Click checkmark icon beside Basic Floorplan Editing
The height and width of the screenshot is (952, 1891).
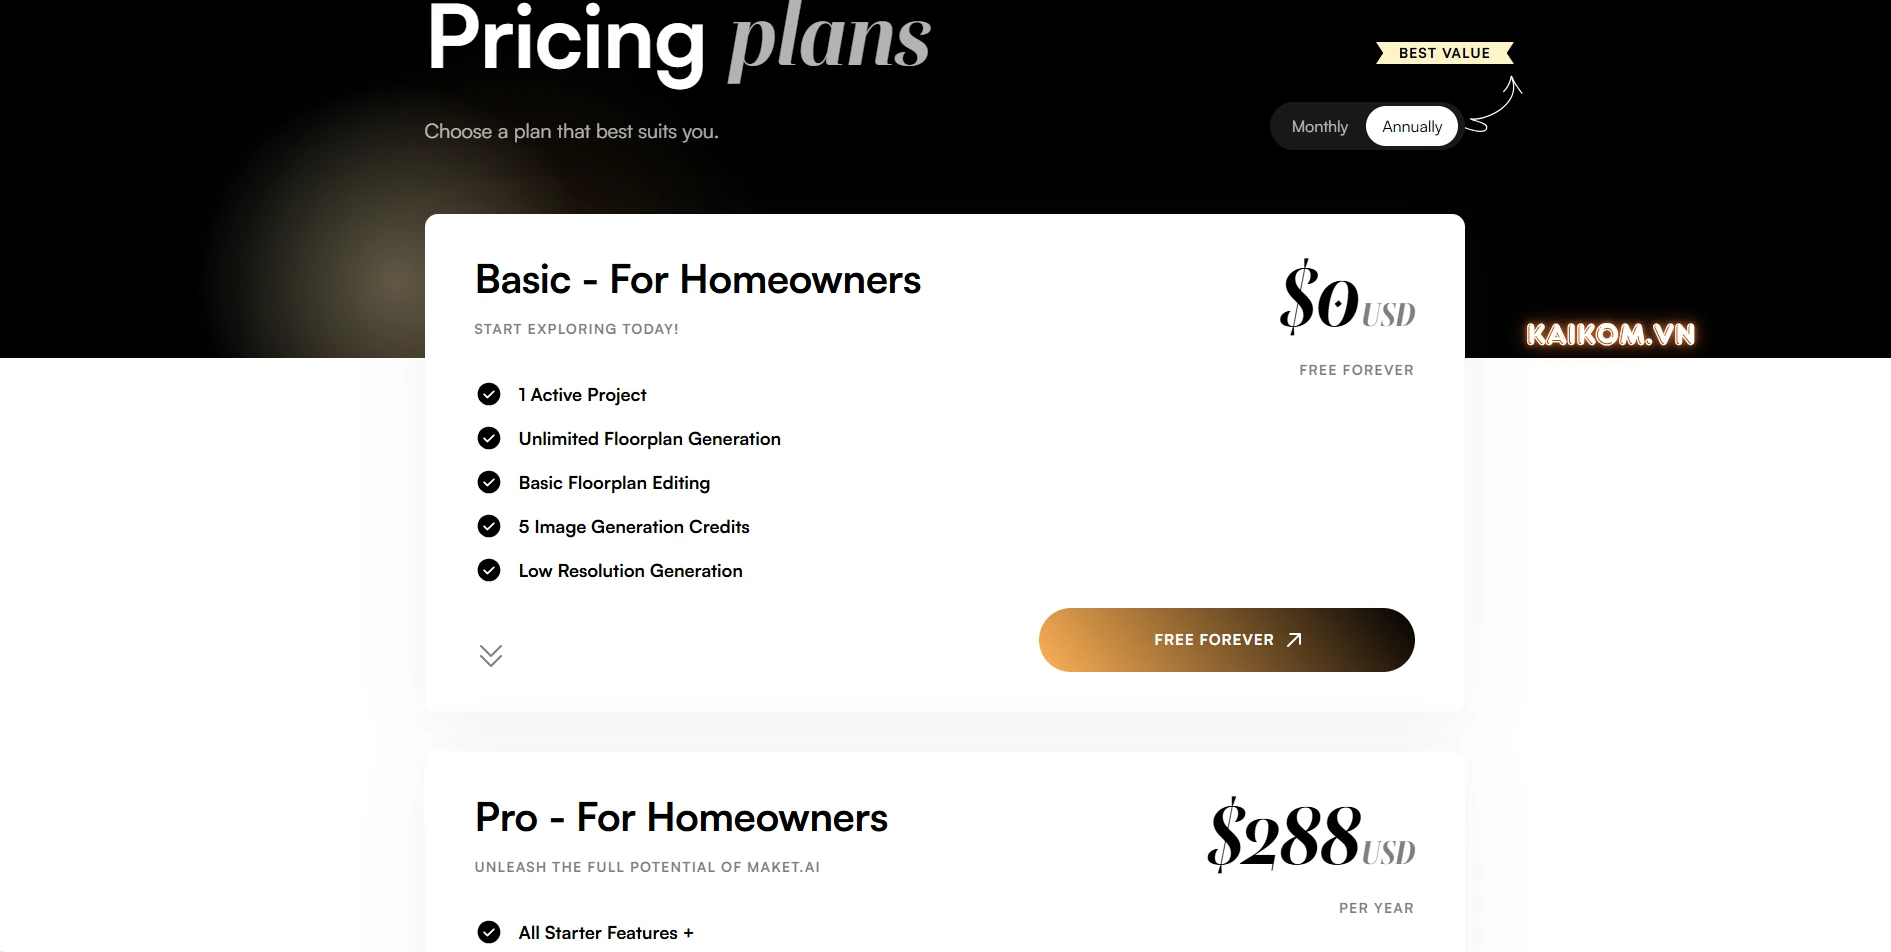pyautogui.click(x=489, y=483)
